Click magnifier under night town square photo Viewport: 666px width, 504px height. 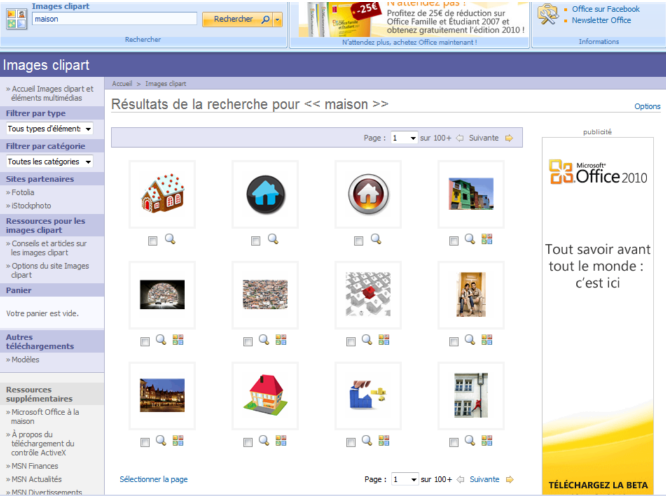coord(161,441)
